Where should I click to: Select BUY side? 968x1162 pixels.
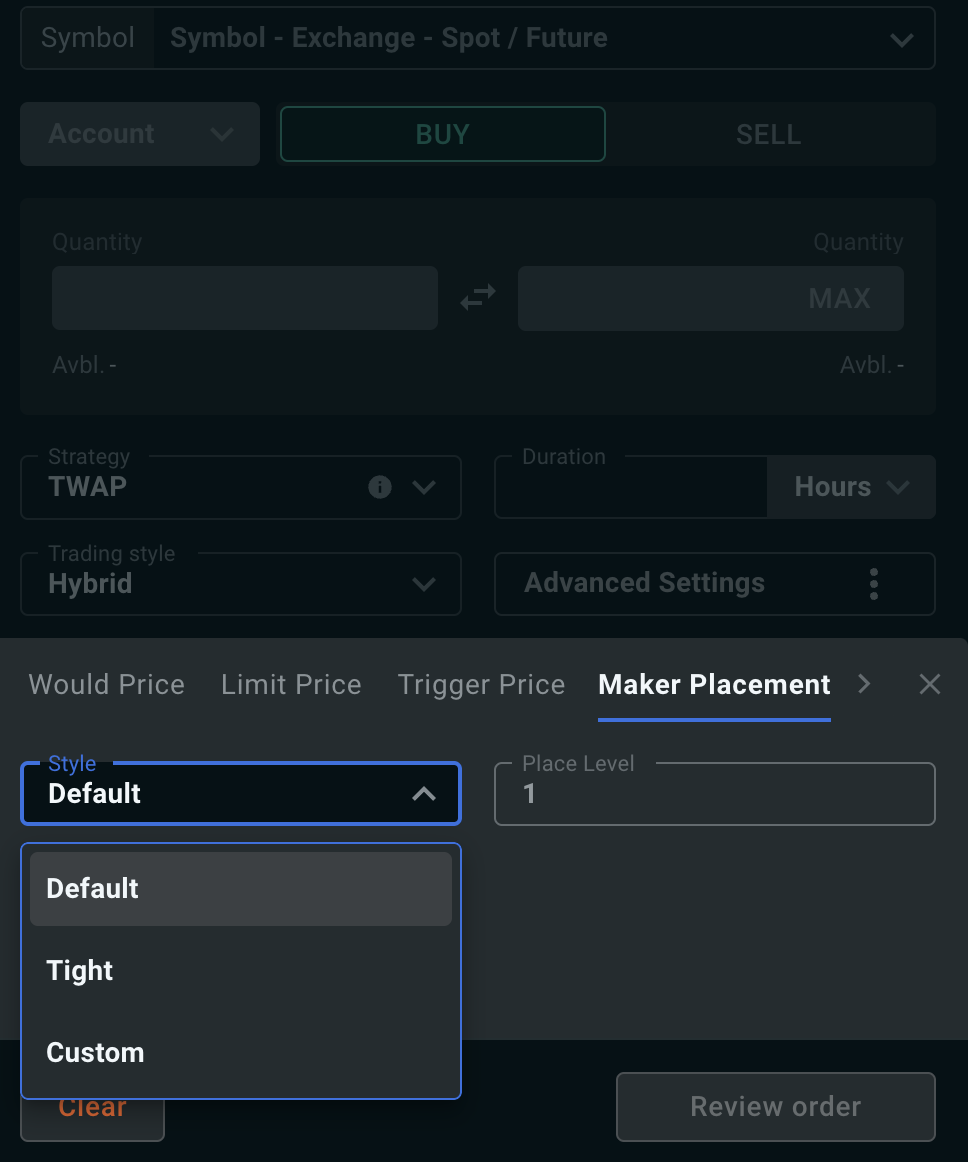pyautogui.click(x=442, y=134)
